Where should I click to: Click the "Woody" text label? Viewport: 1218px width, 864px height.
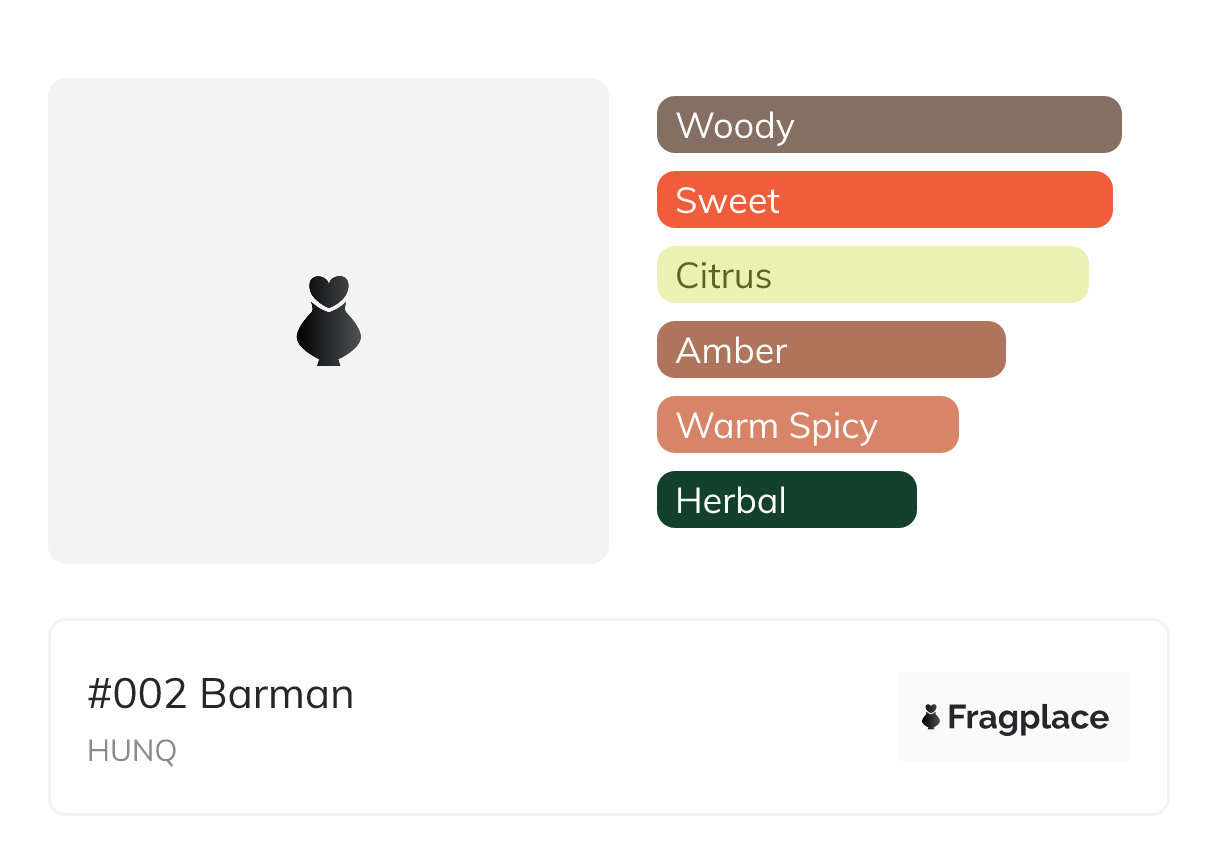tap(735, 126)
